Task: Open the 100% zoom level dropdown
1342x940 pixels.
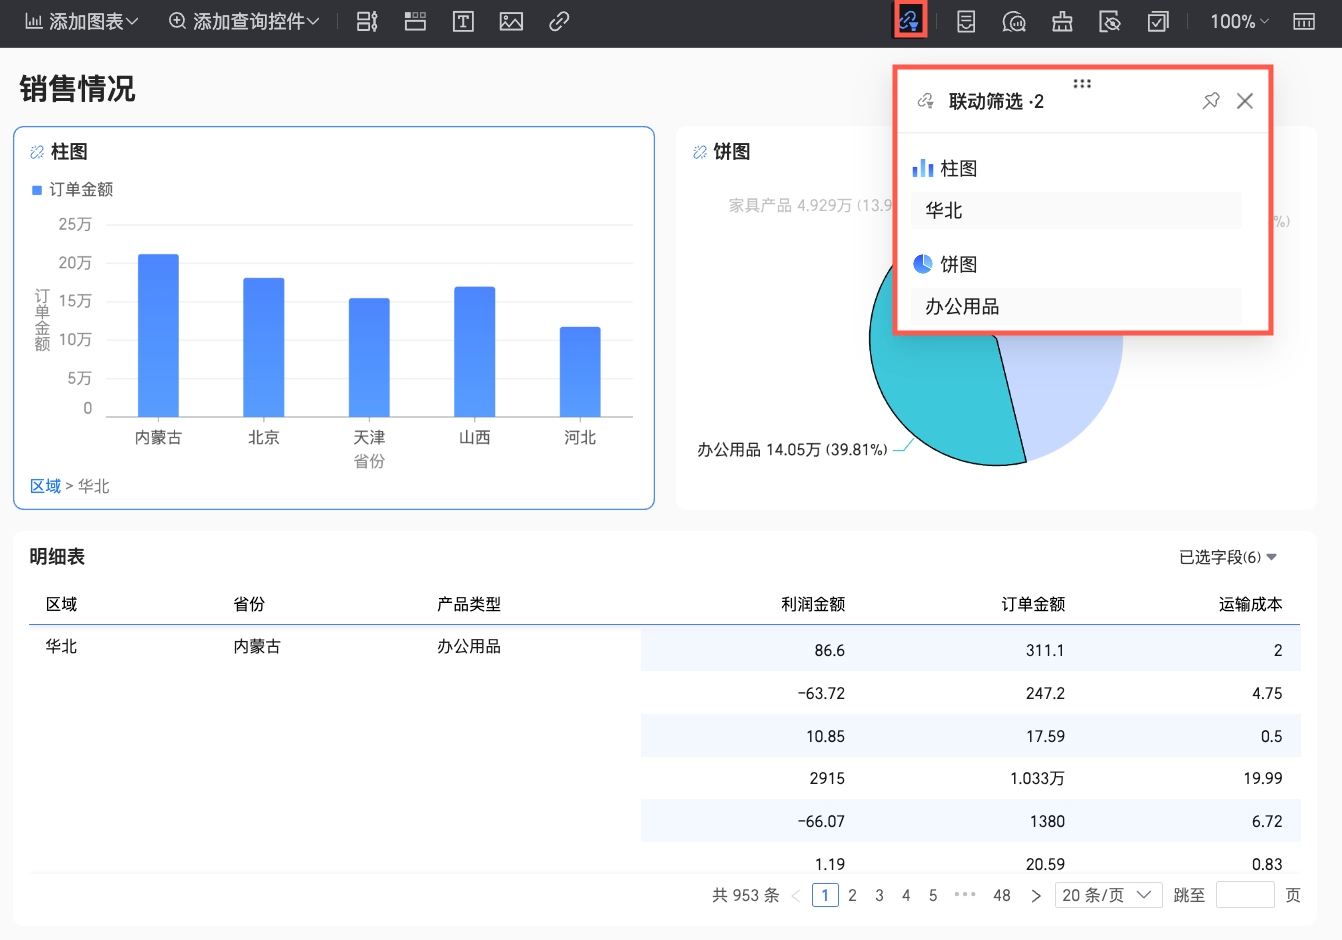Action: point(1240,21)
